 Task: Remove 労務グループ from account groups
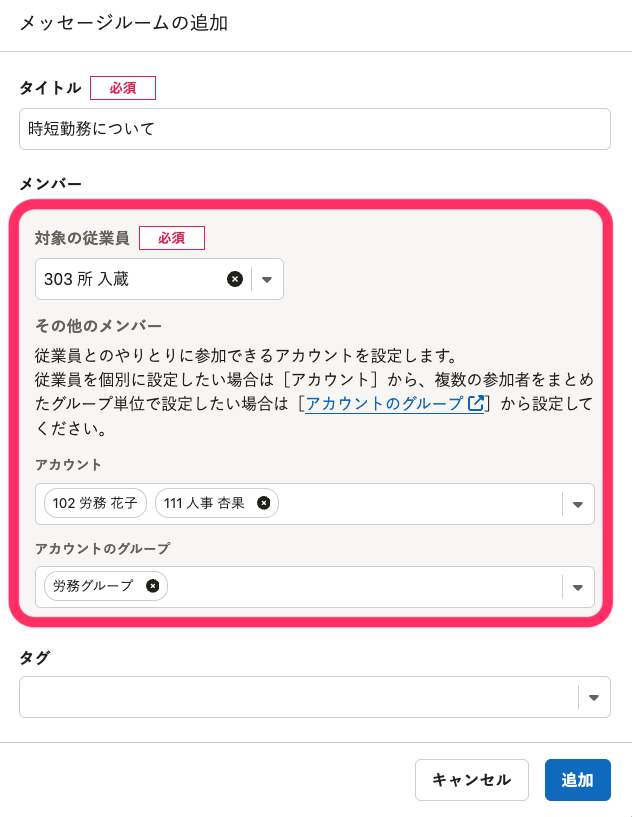pos(152,586)
